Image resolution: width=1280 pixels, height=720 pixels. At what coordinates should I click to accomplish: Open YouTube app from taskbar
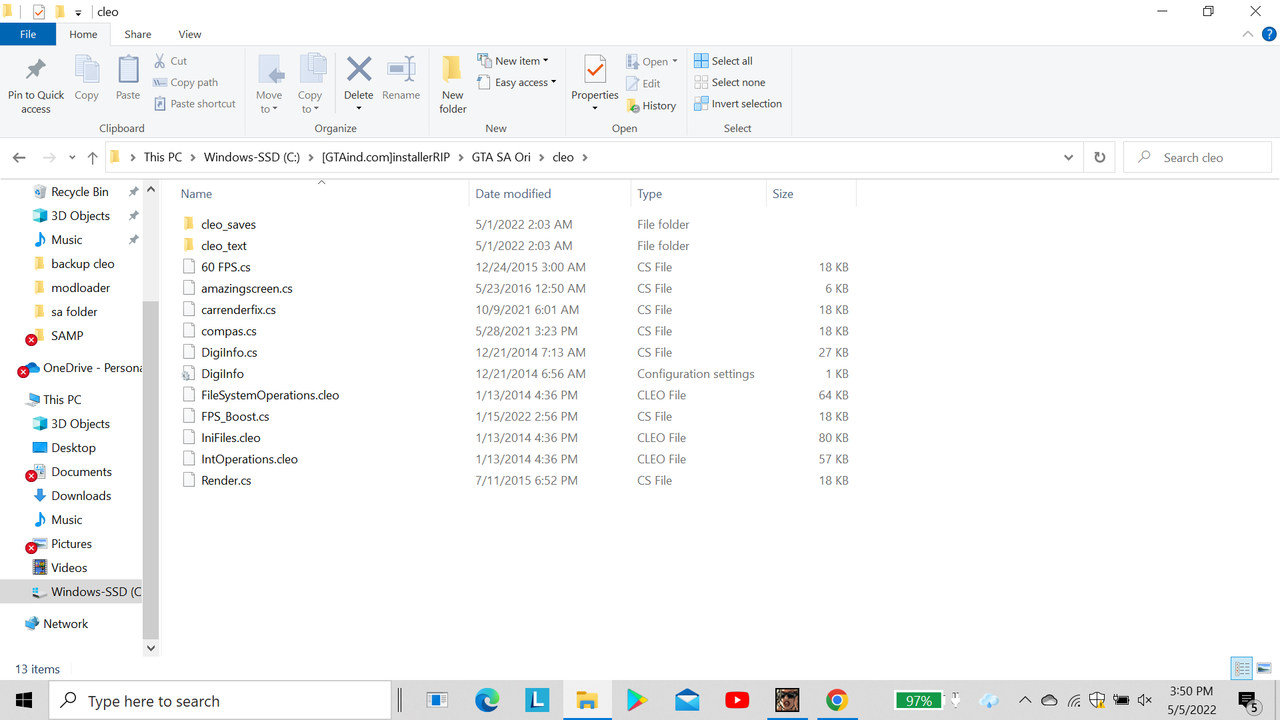[x=737, y=701]
